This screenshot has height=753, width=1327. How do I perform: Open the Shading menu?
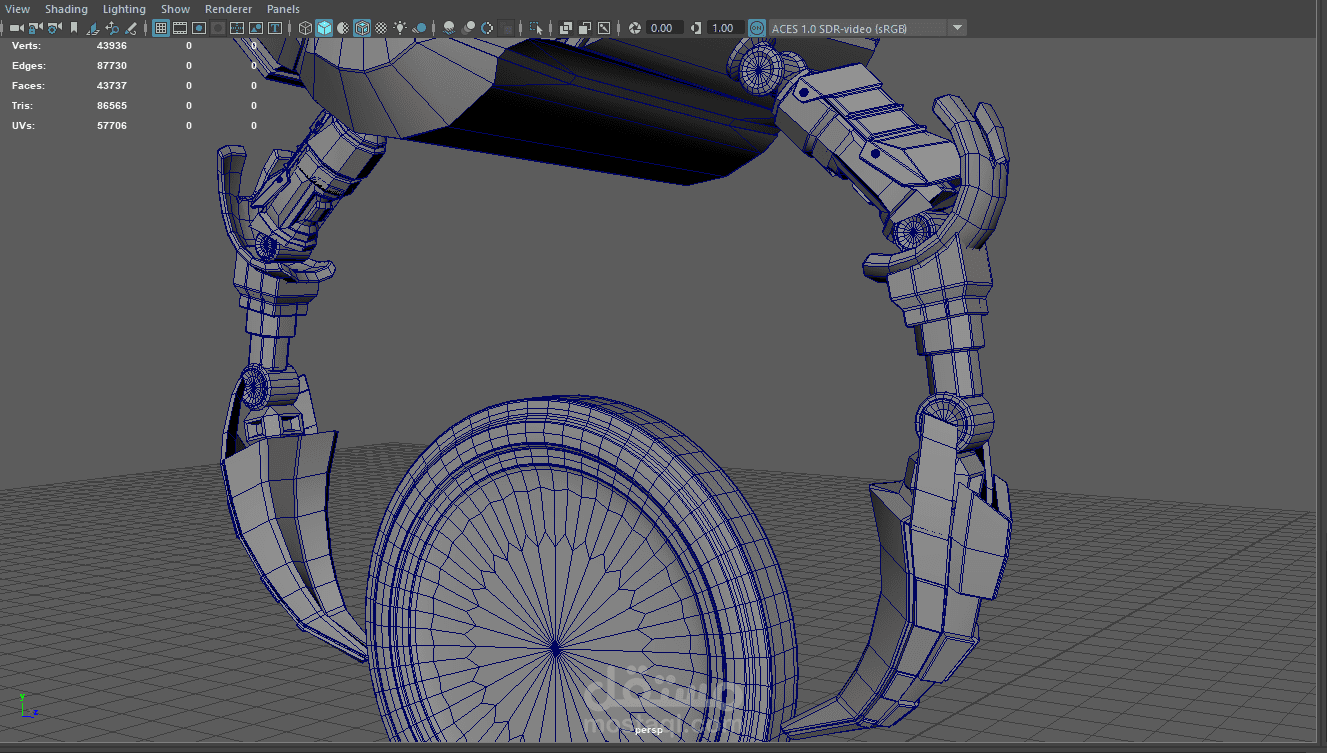click(66, 9)
